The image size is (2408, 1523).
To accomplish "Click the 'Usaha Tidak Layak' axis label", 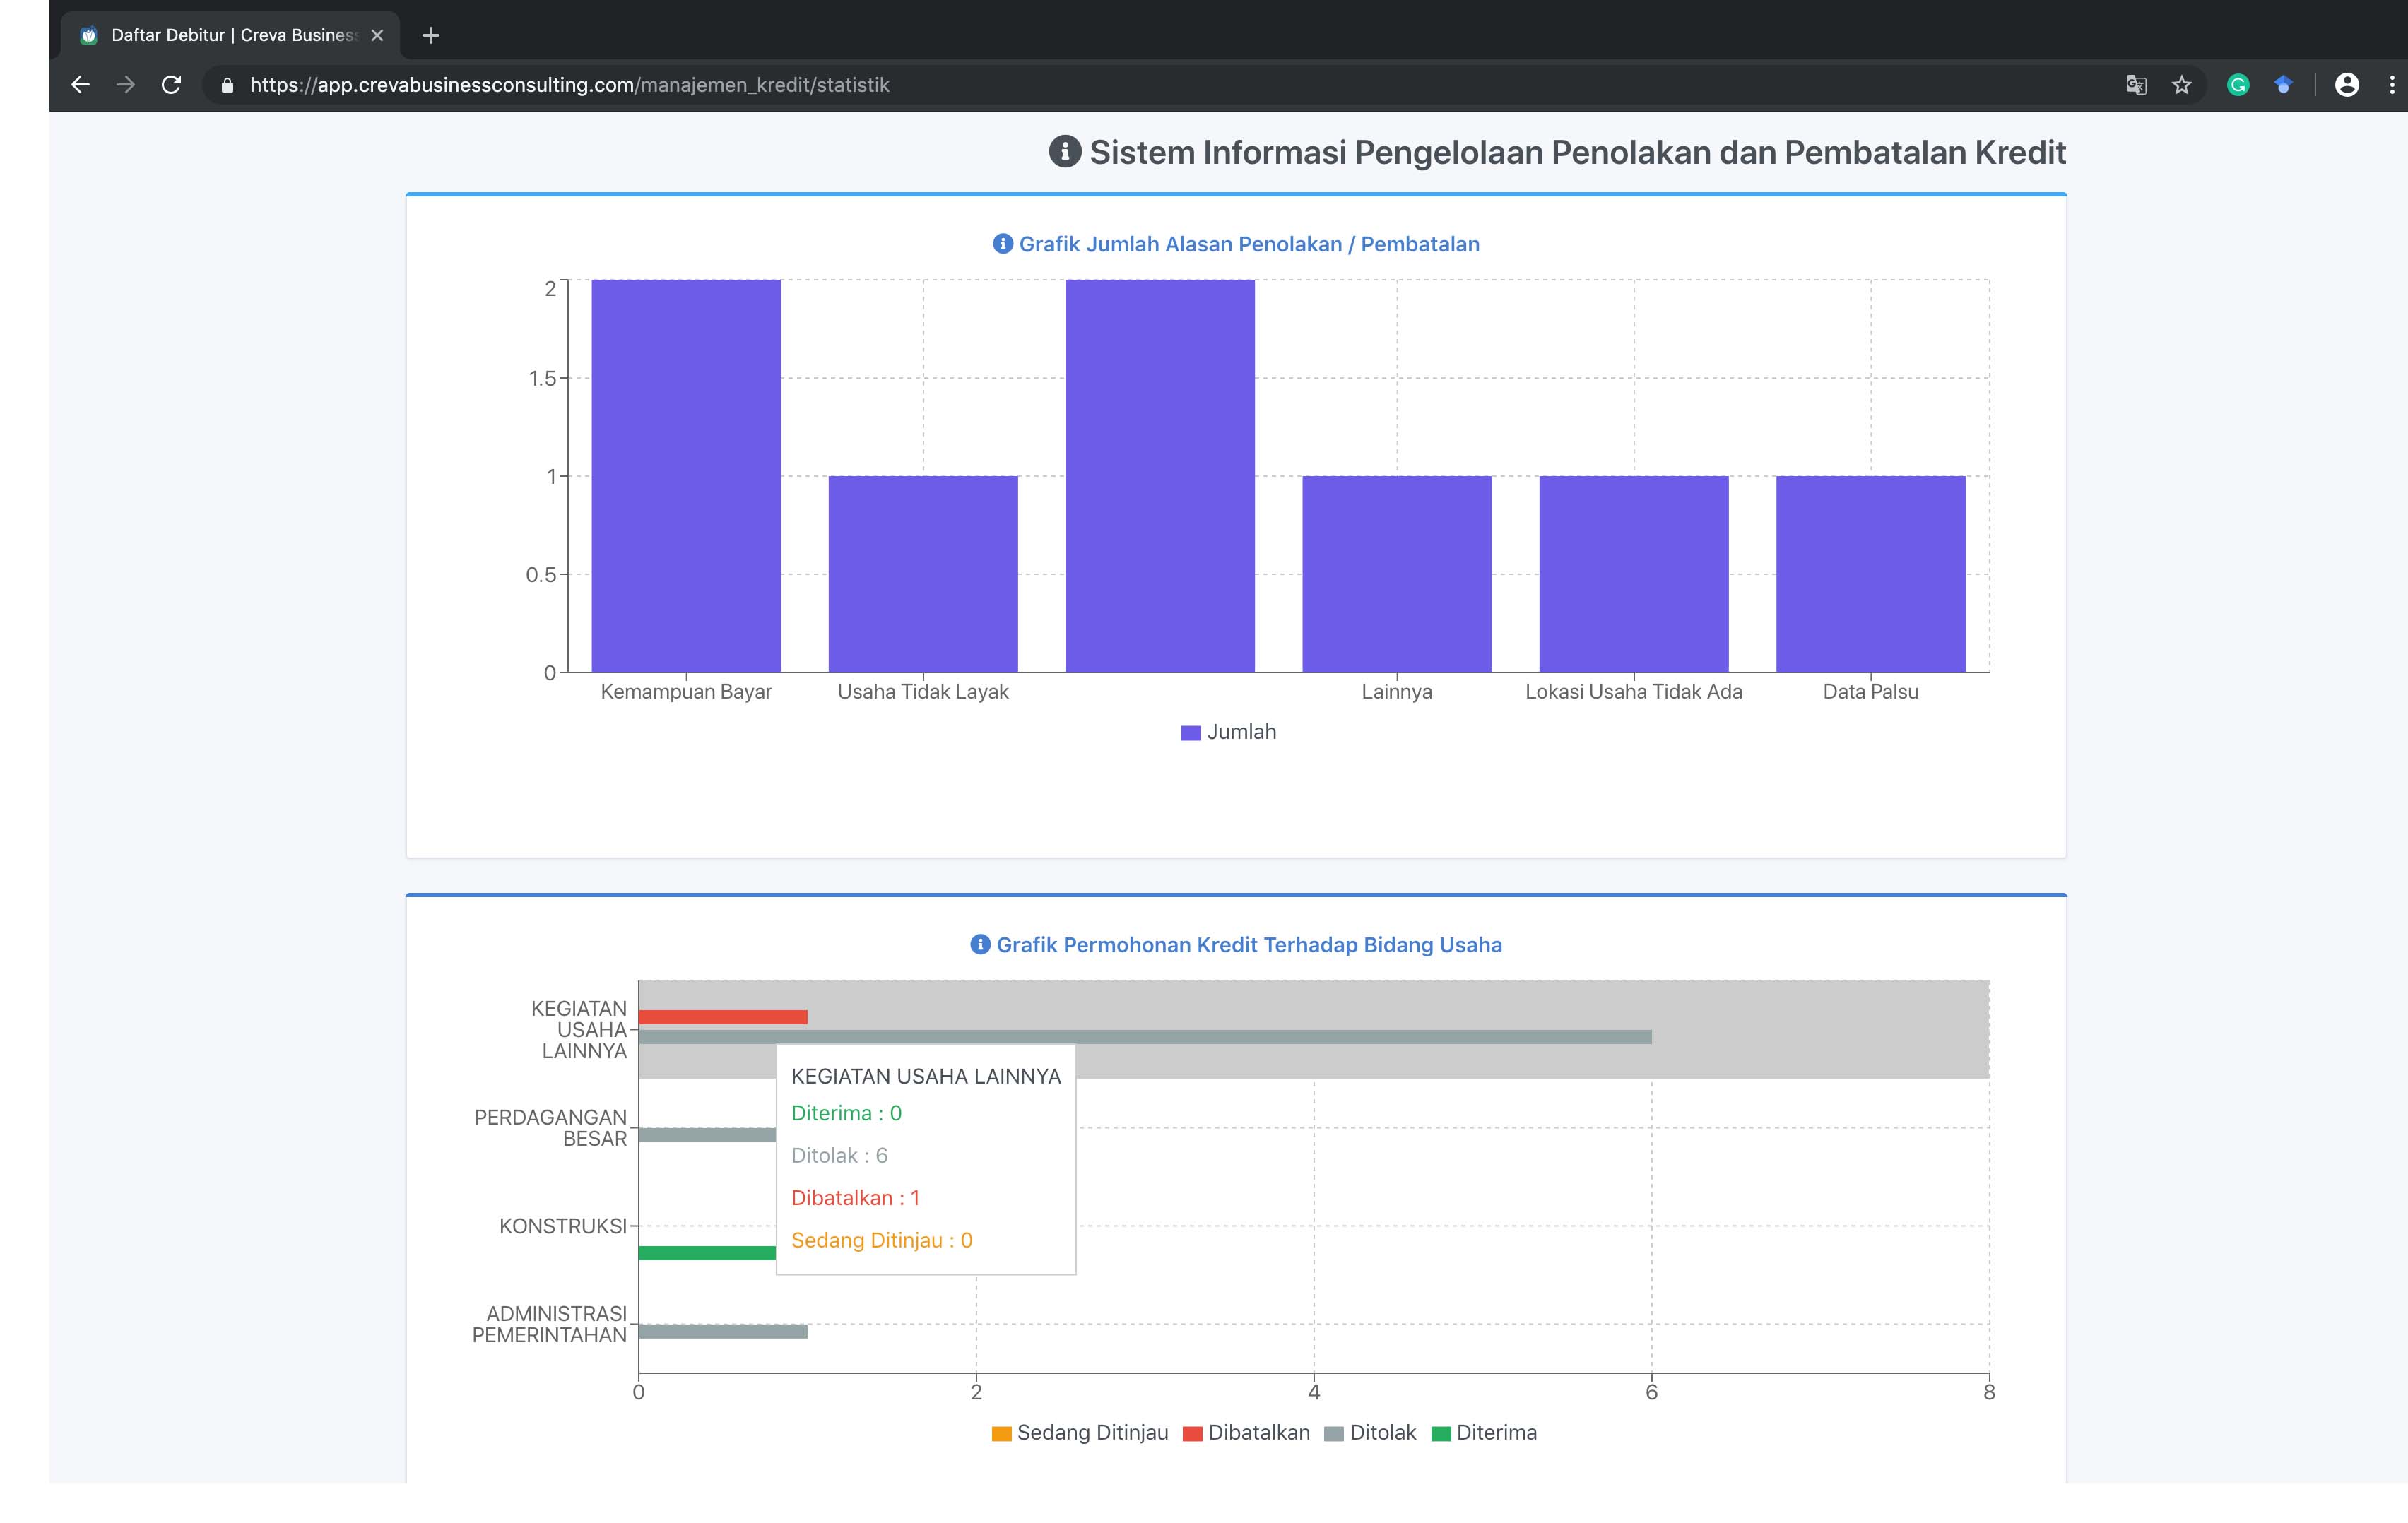I will tap(923, 691).
